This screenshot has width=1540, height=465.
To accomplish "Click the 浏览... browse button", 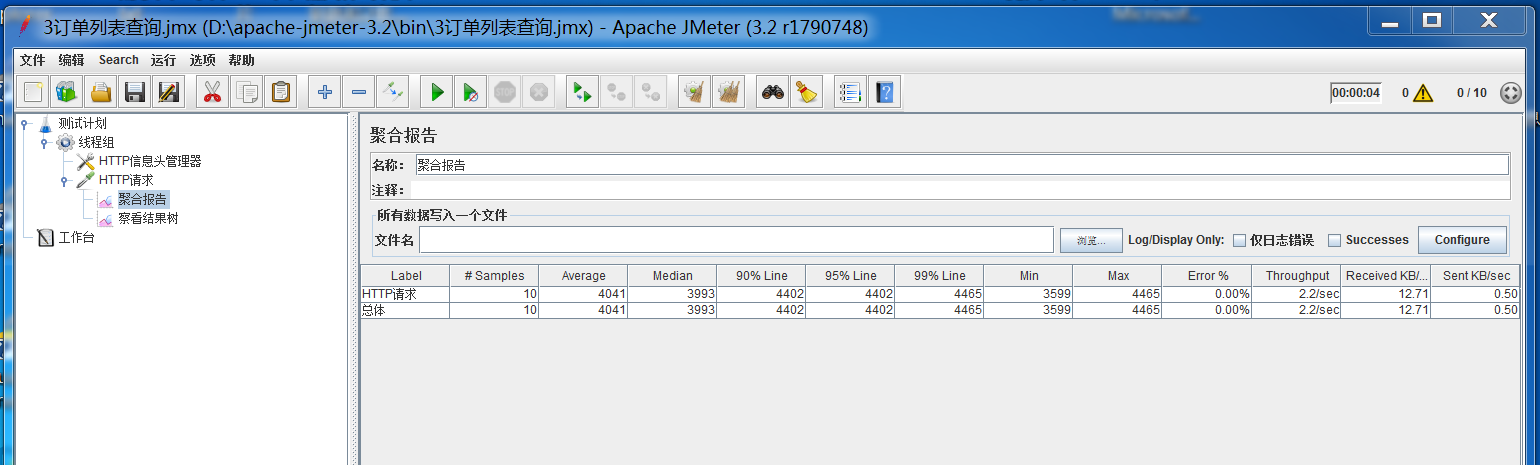I will point(1091,240).
